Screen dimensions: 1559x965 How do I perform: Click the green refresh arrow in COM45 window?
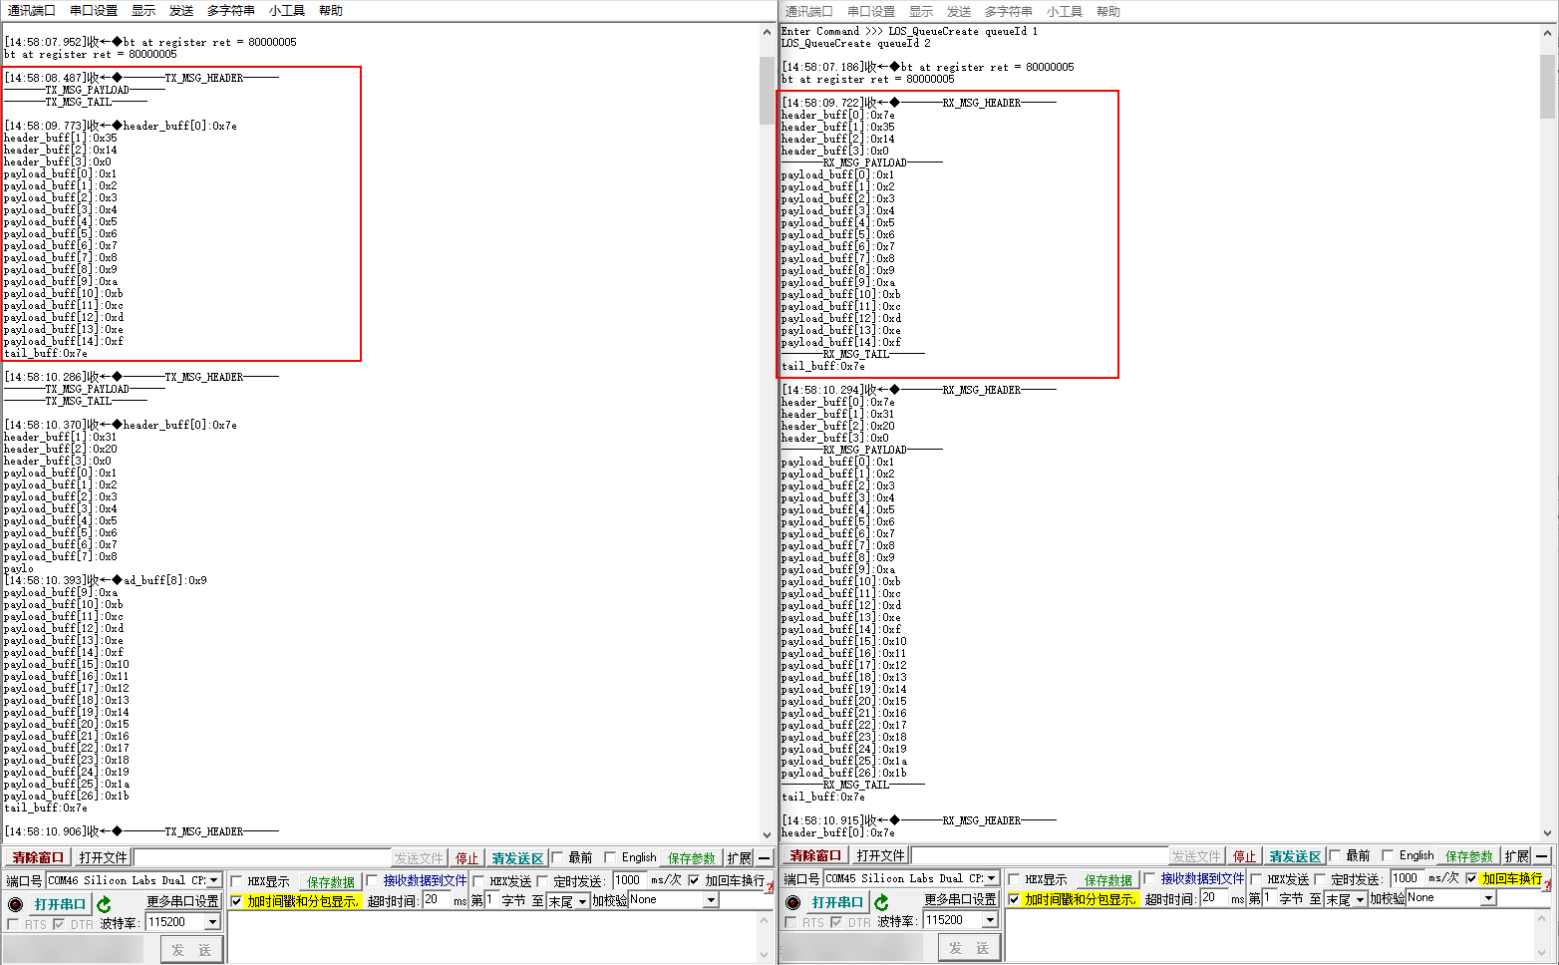pyautogui.click(x=882, y=902)
